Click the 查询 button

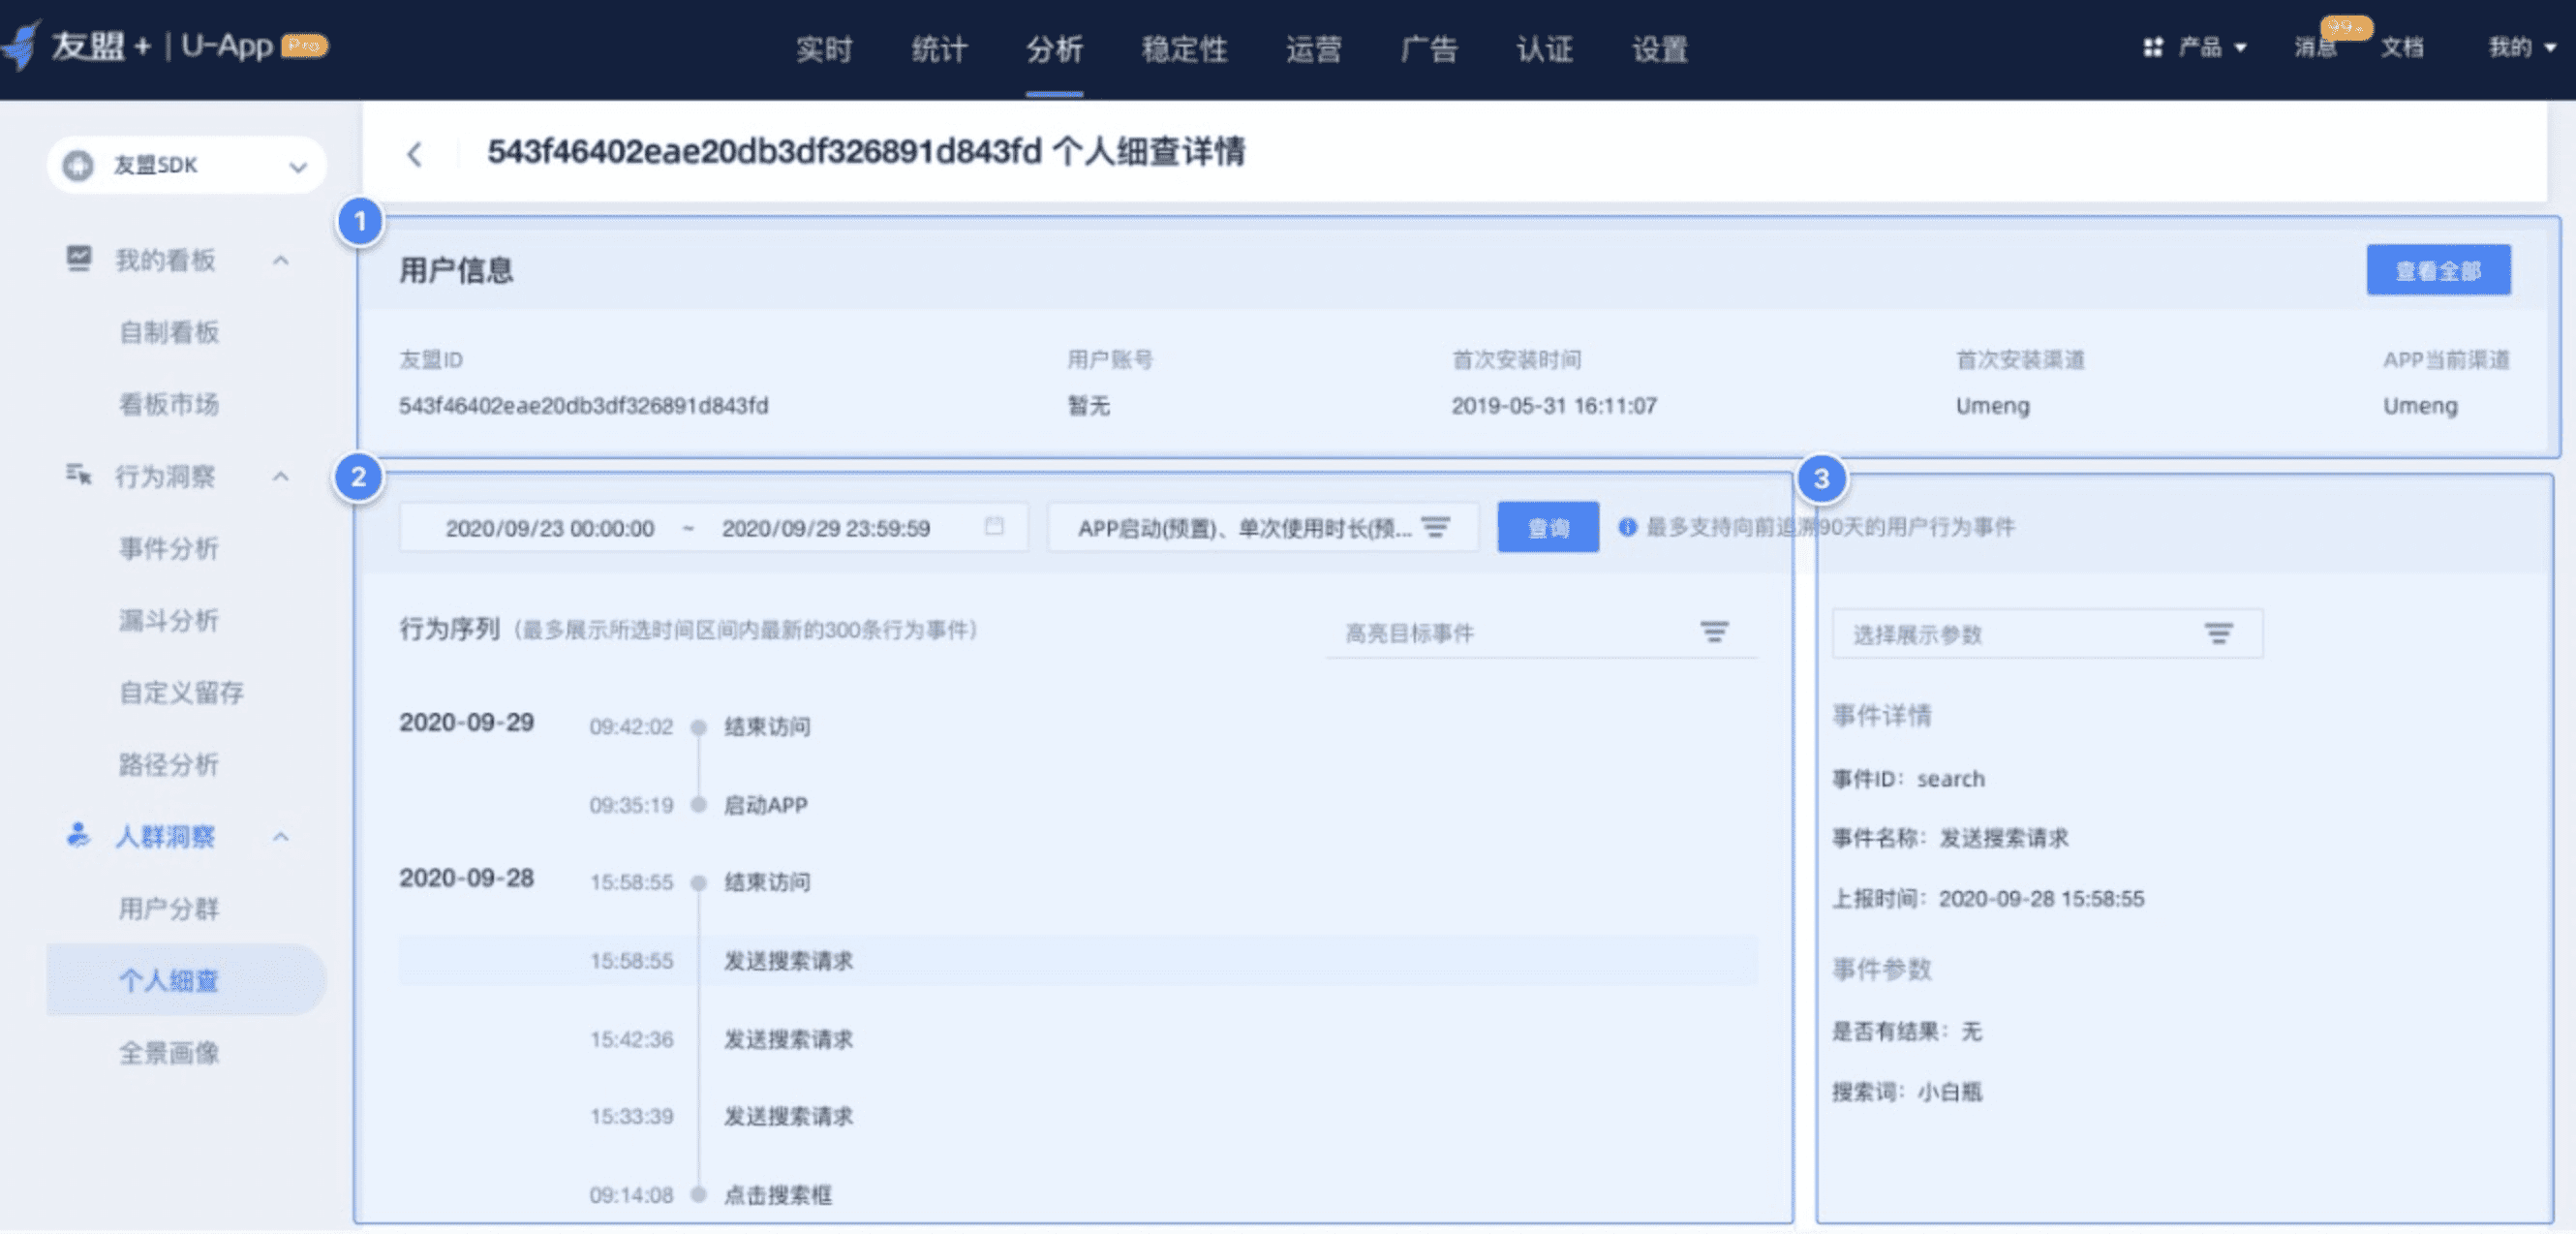pyautogui.click(x=1547, y=527)
